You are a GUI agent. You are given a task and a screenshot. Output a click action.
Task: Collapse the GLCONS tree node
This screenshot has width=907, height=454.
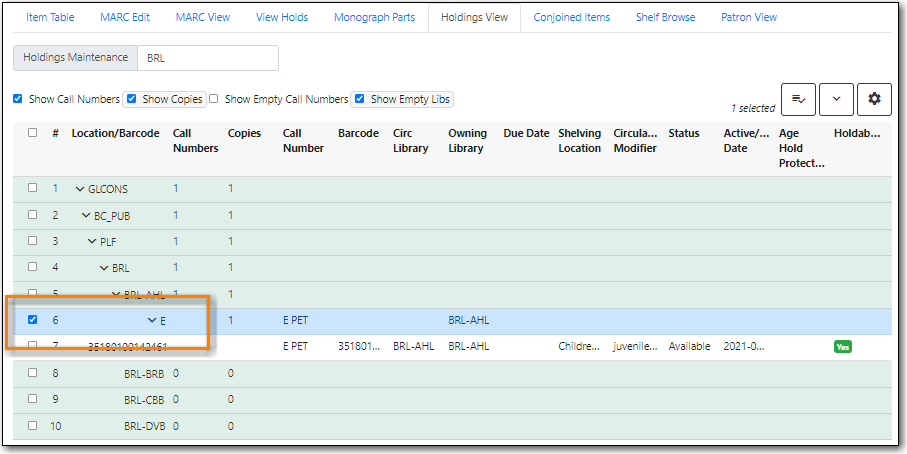(80, 189)
